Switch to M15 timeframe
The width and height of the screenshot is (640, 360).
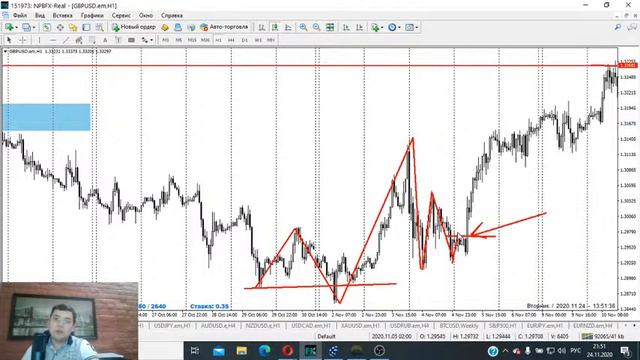point(192,40)
